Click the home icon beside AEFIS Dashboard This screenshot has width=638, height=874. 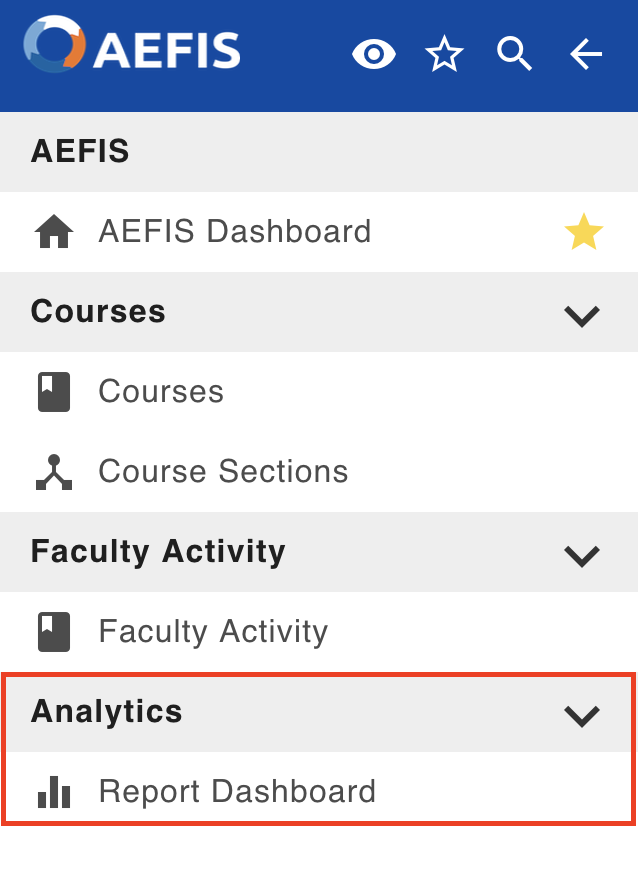[54, 232]
